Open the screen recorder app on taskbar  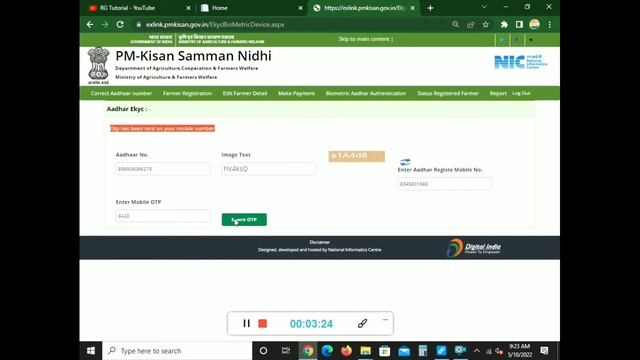pyautogui.click(x=460, y=351)
